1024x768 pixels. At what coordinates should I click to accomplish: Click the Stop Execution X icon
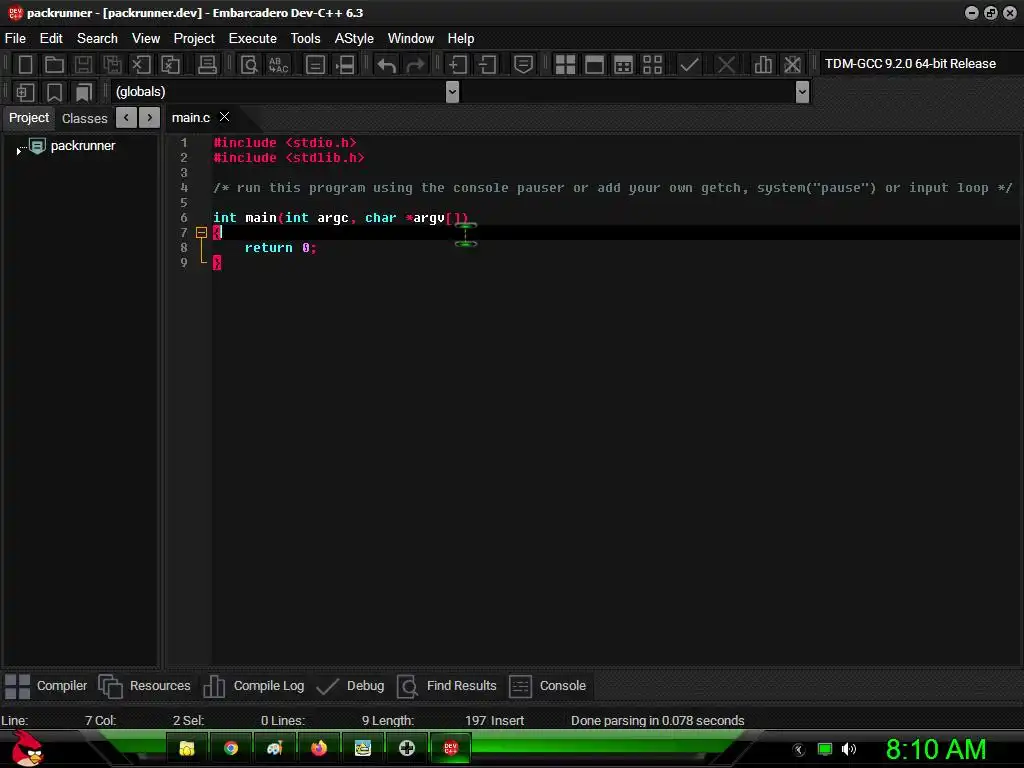[726, 64]
